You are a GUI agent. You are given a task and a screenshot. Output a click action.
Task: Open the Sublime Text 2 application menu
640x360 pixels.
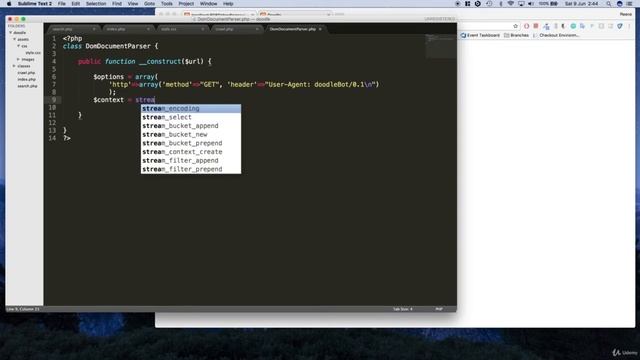pyautogui.click(x=35, y=4)
